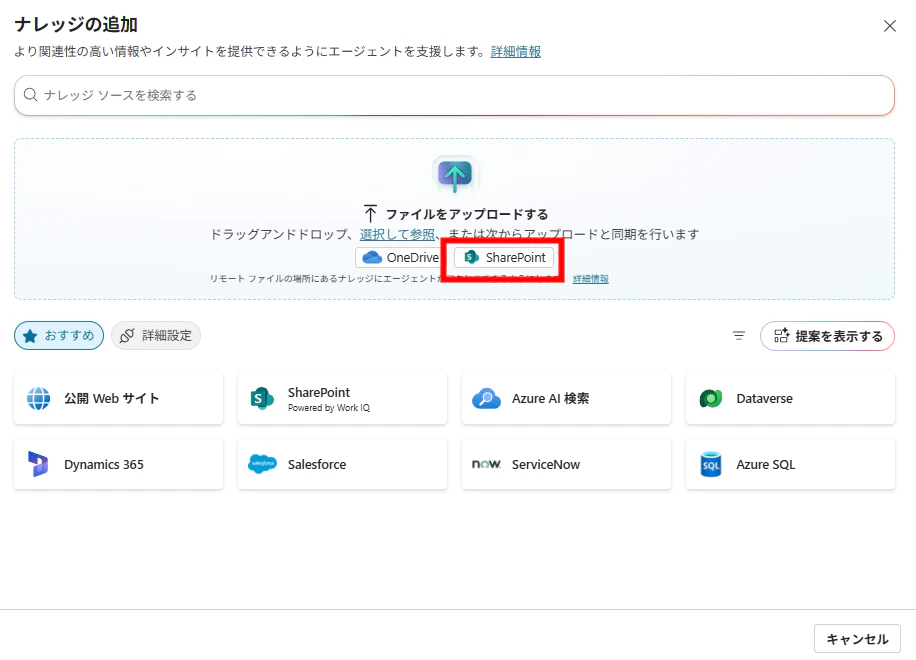Open 詳細情報 link in the header description
Viewport: 916px width, 660px height.
tap(516, 51)
